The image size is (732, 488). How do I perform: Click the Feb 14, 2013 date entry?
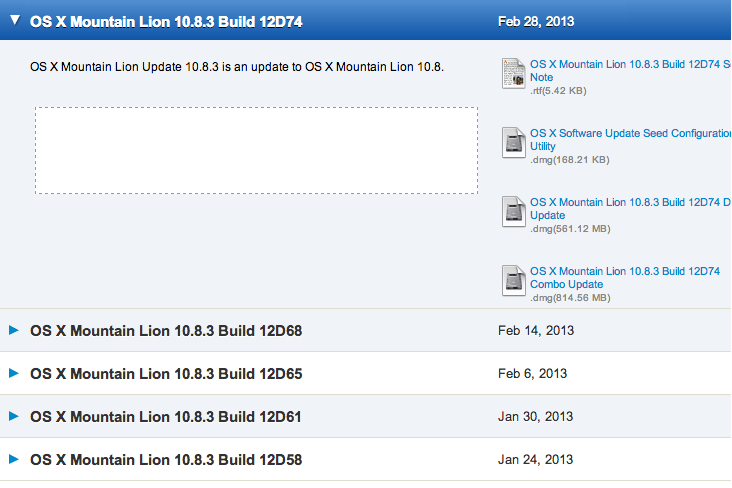coord(536,331)
